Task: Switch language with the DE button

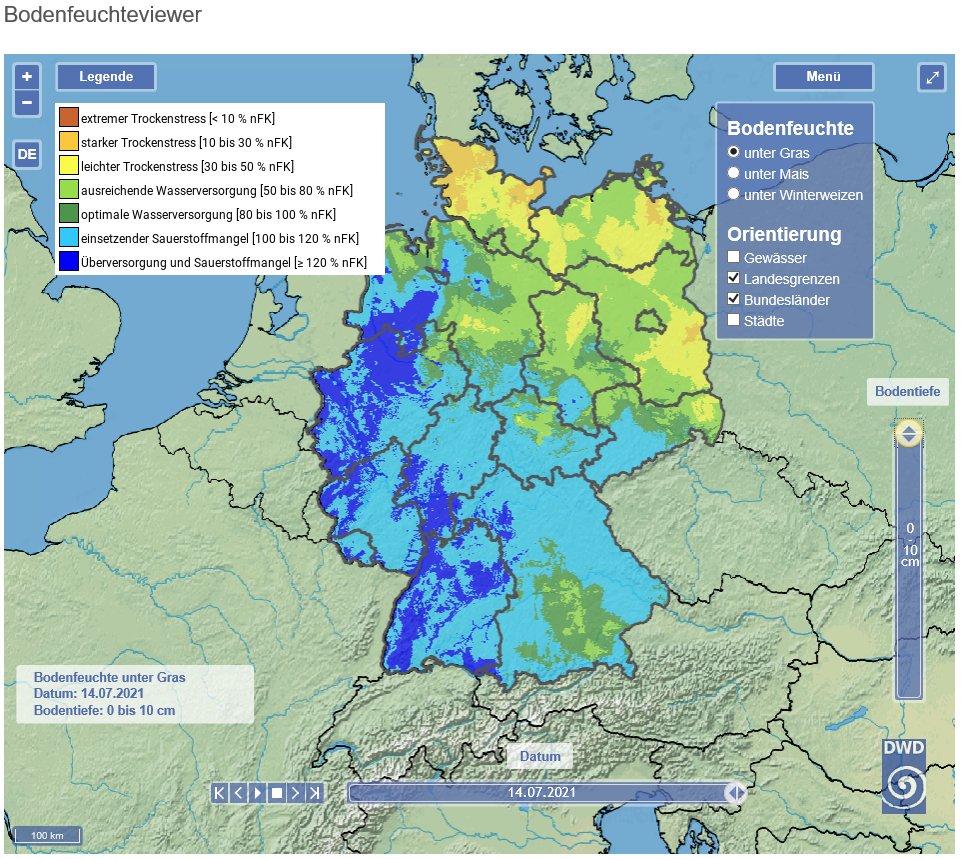Action: (26, 154)
